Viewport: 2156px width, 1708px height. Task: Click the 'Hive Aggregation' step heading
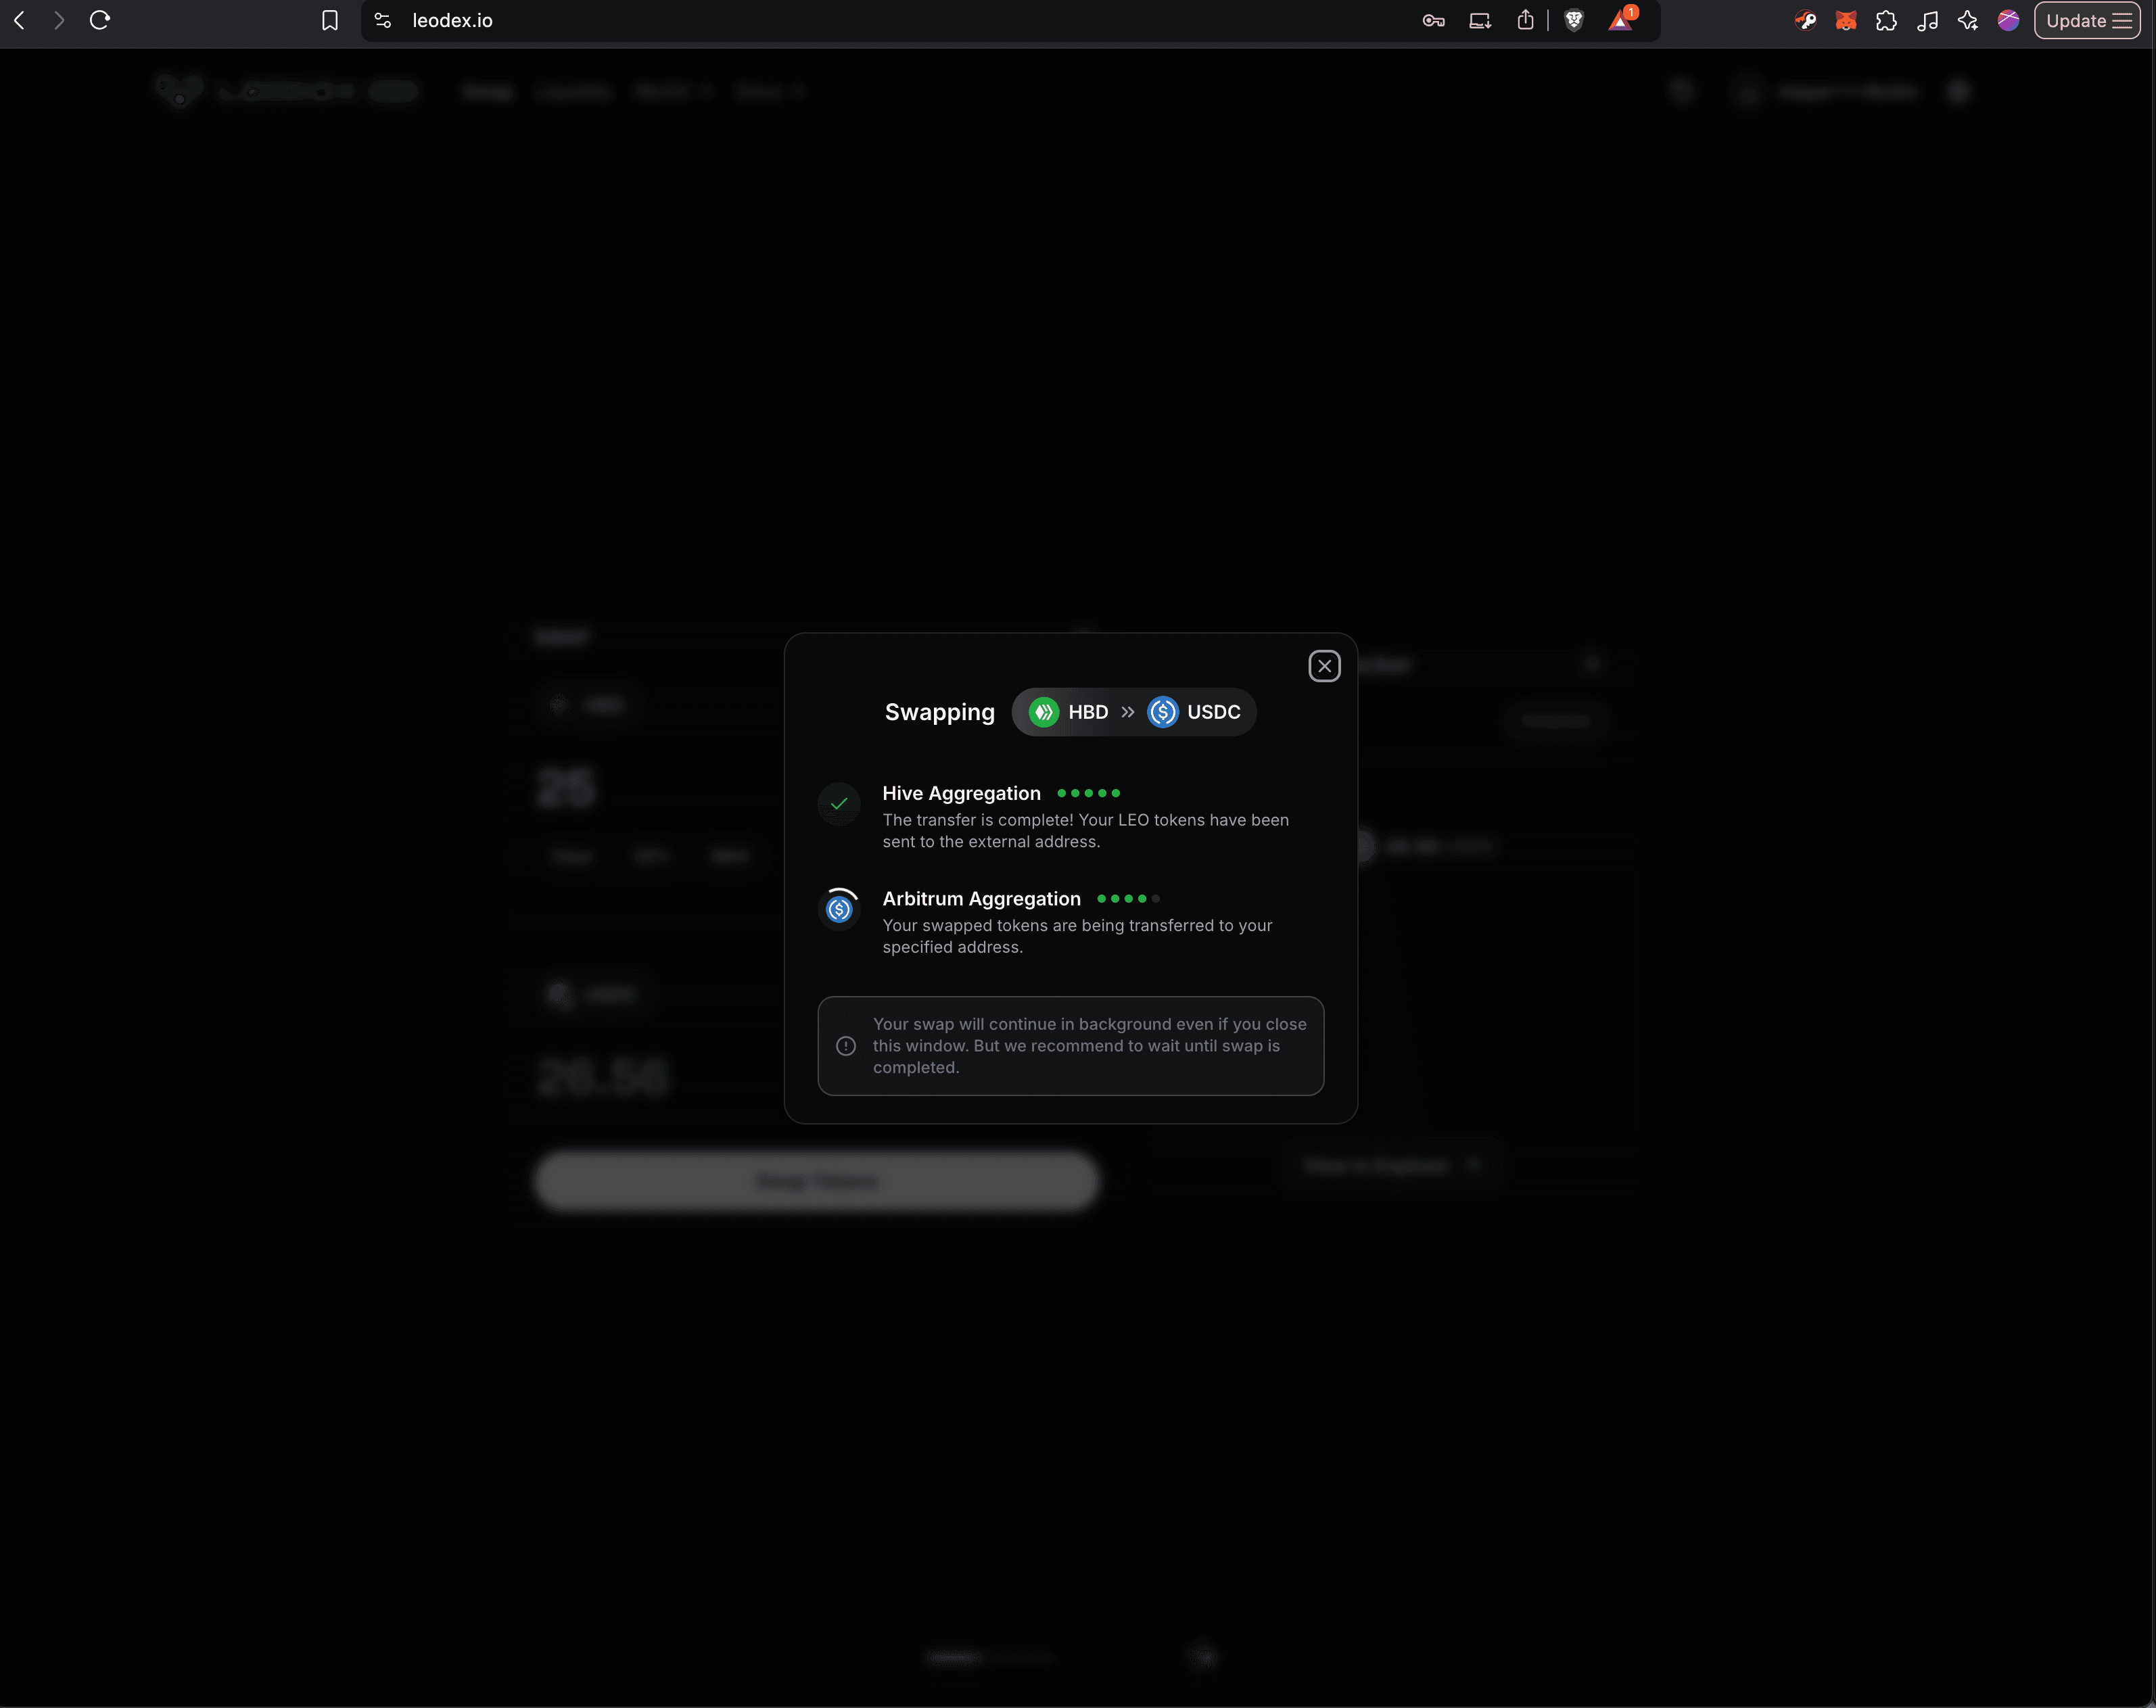(x=961, y=793)
